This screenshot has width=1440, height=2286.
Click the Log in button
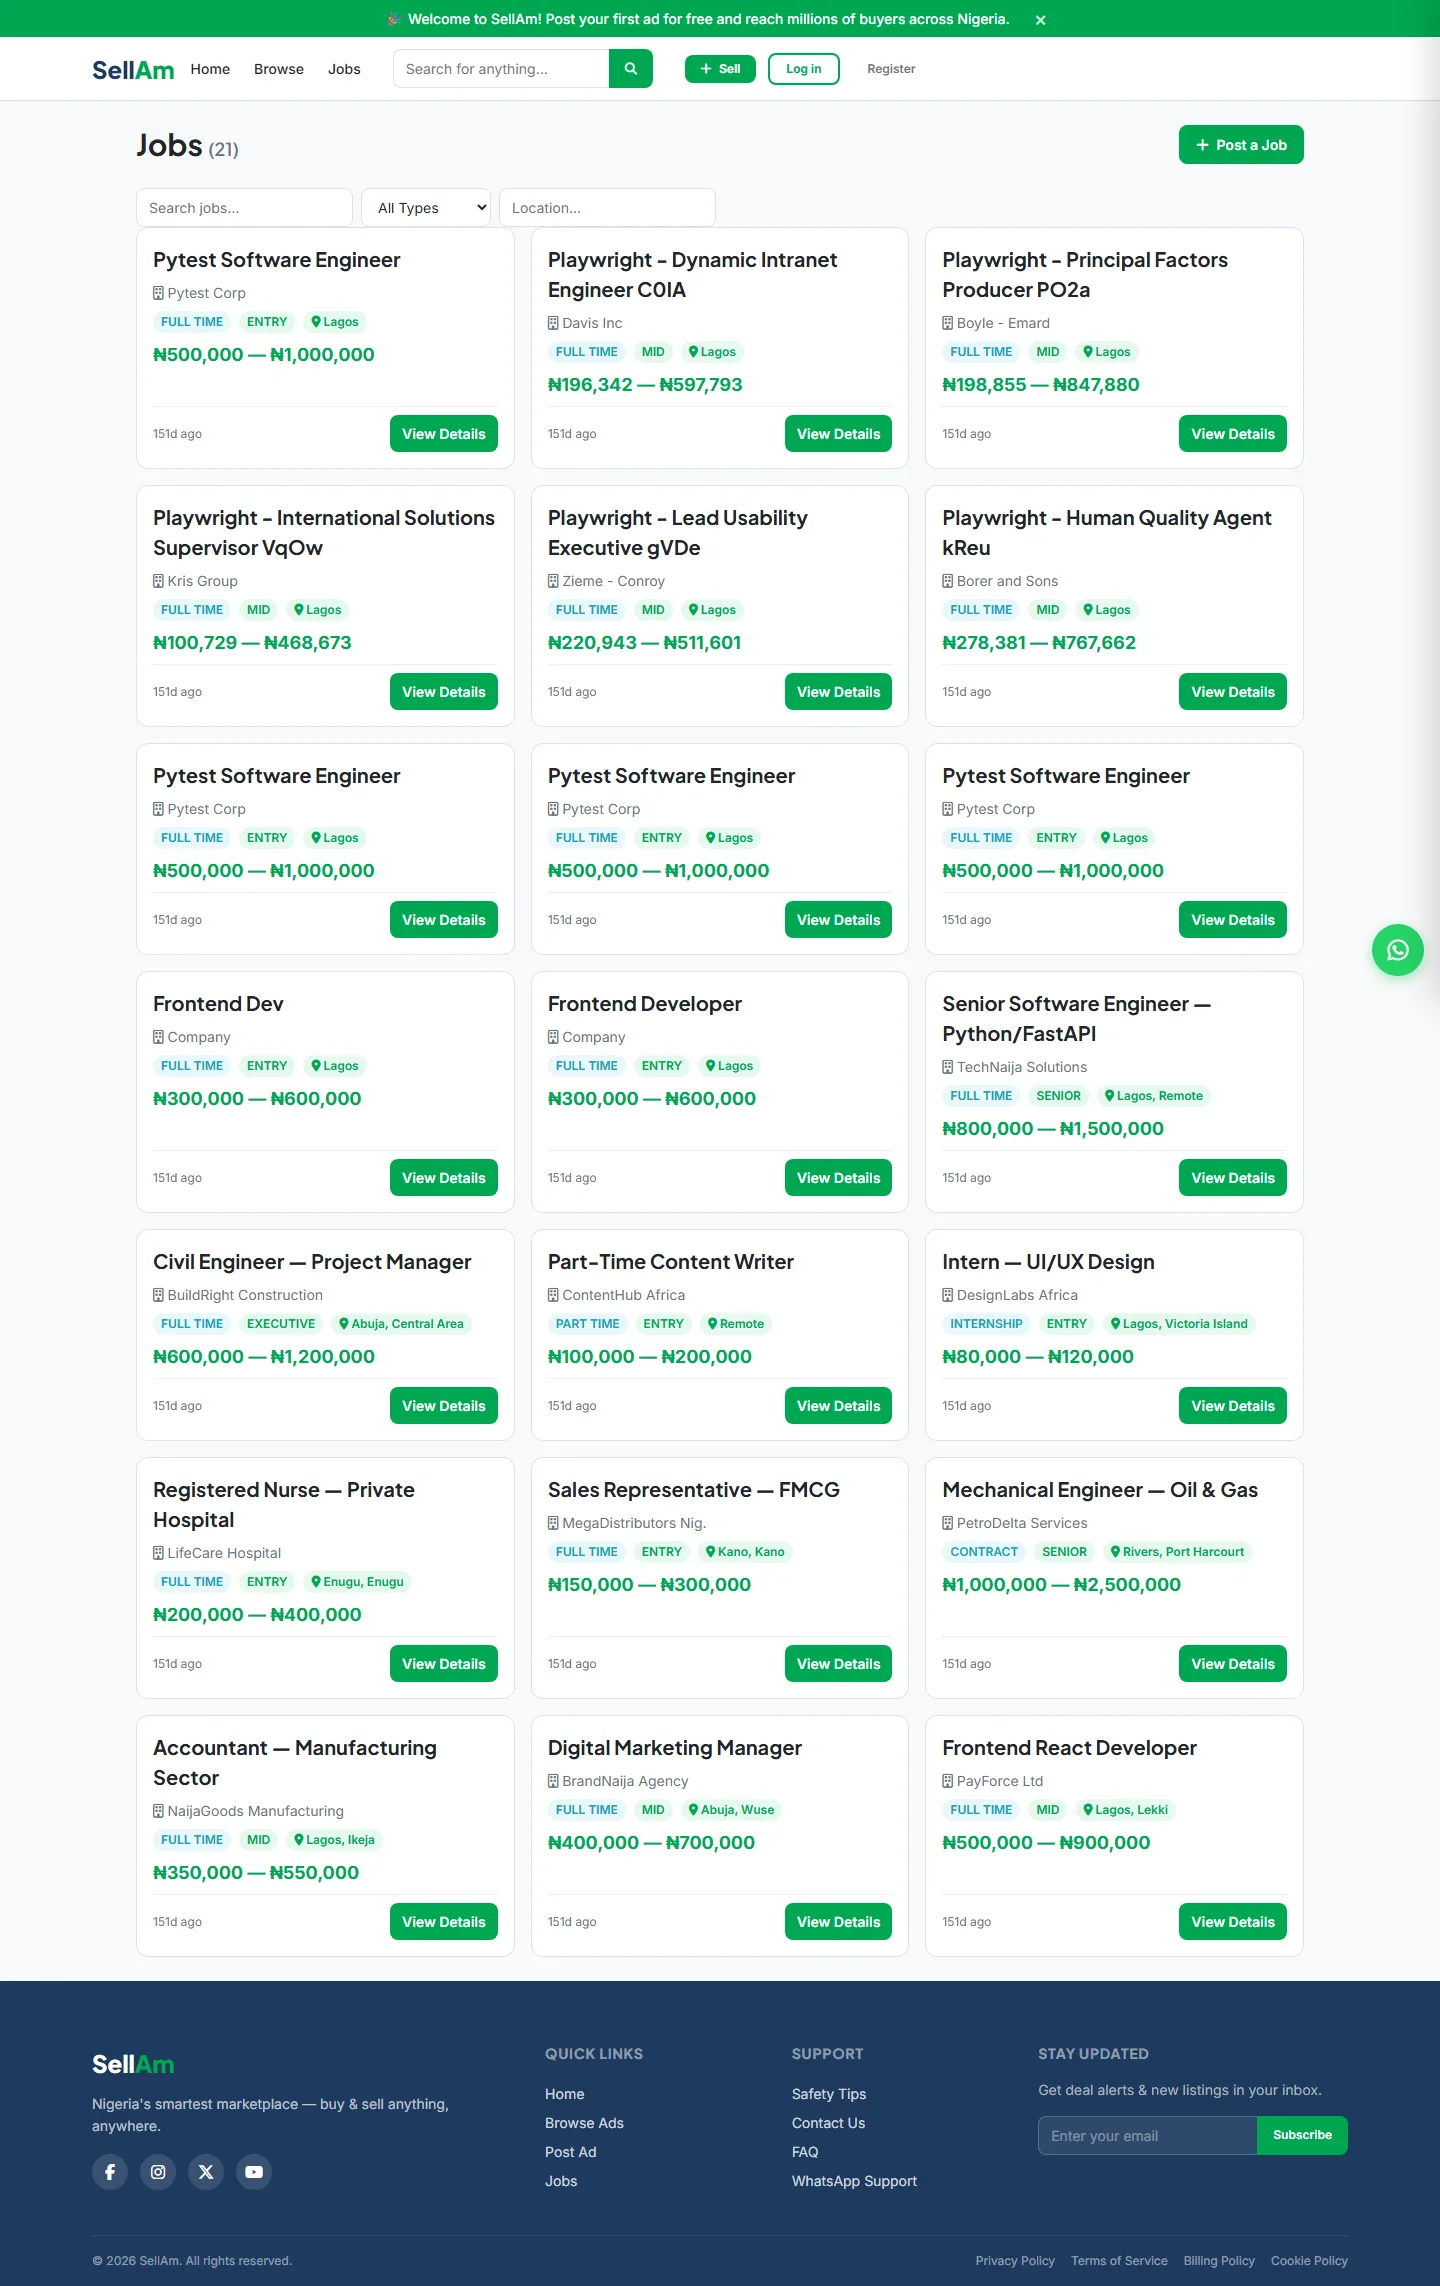(804, 69)
